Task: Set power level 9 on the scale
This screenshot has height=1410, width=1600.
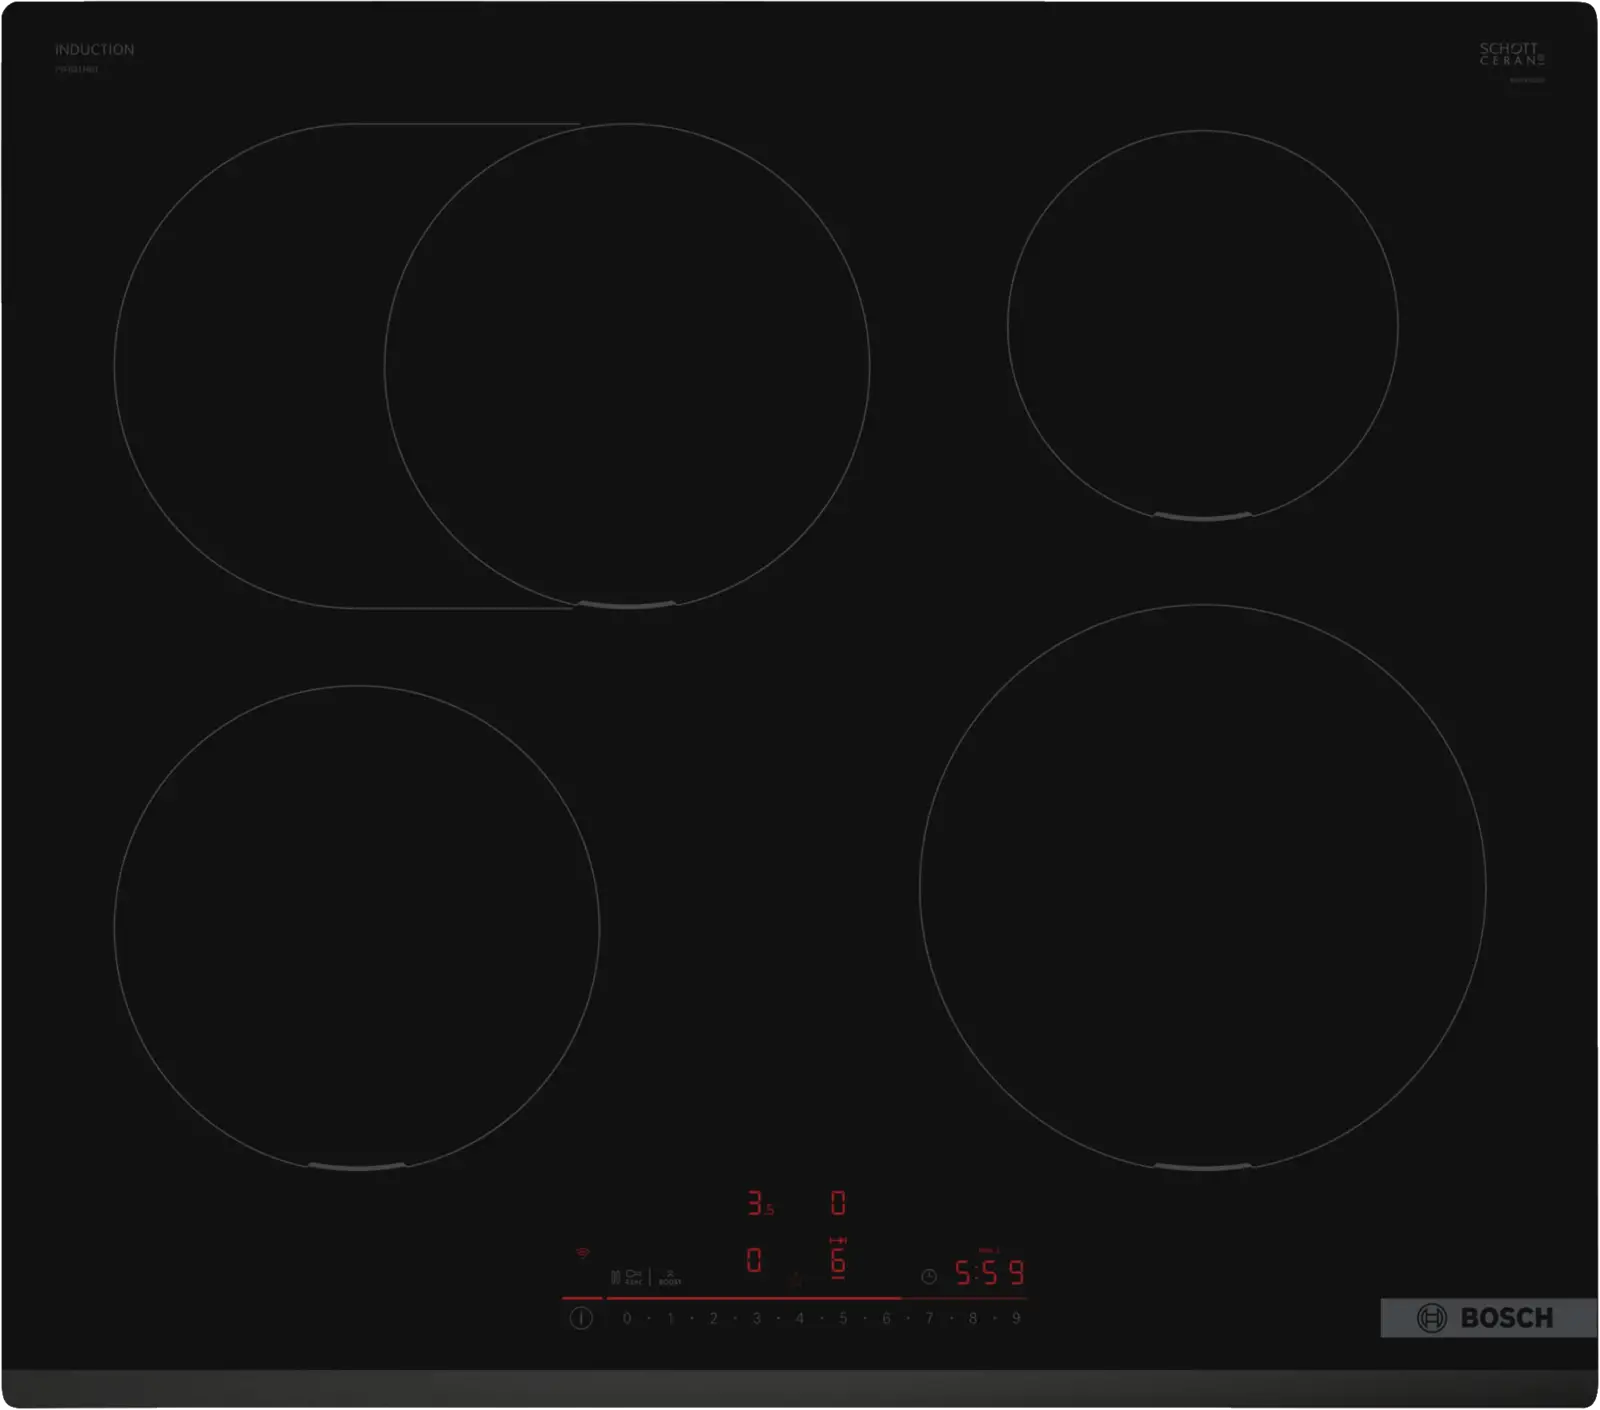Action: (1016, 1318)
